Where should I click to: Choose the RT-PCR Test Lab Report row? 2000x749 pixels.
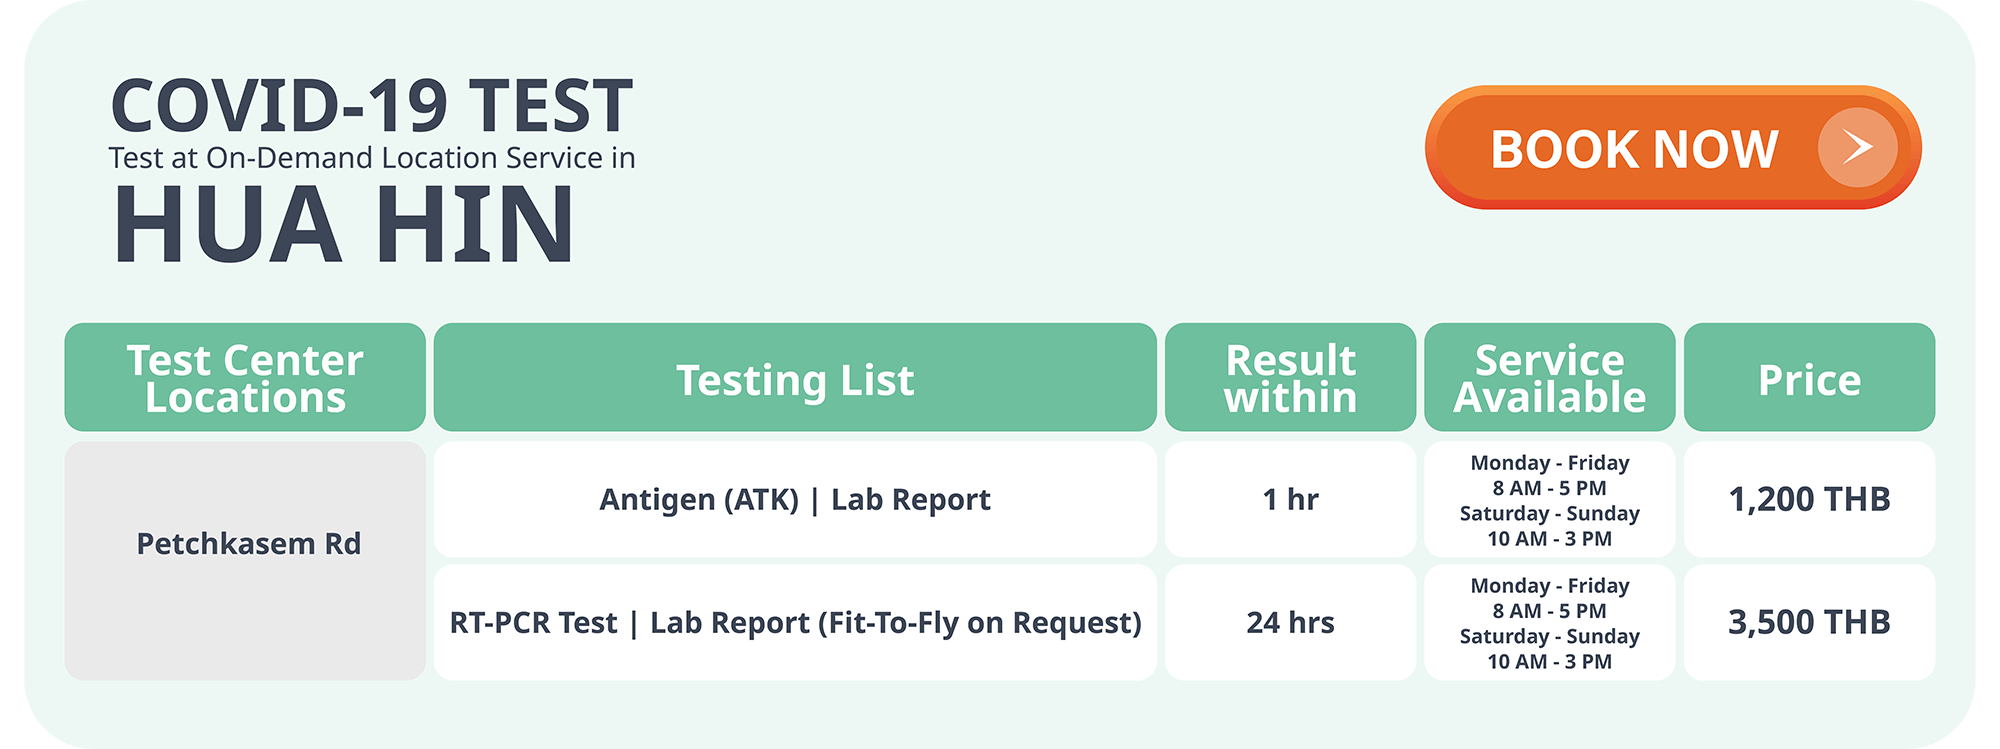pyautogui.click(x=795, y=622)
